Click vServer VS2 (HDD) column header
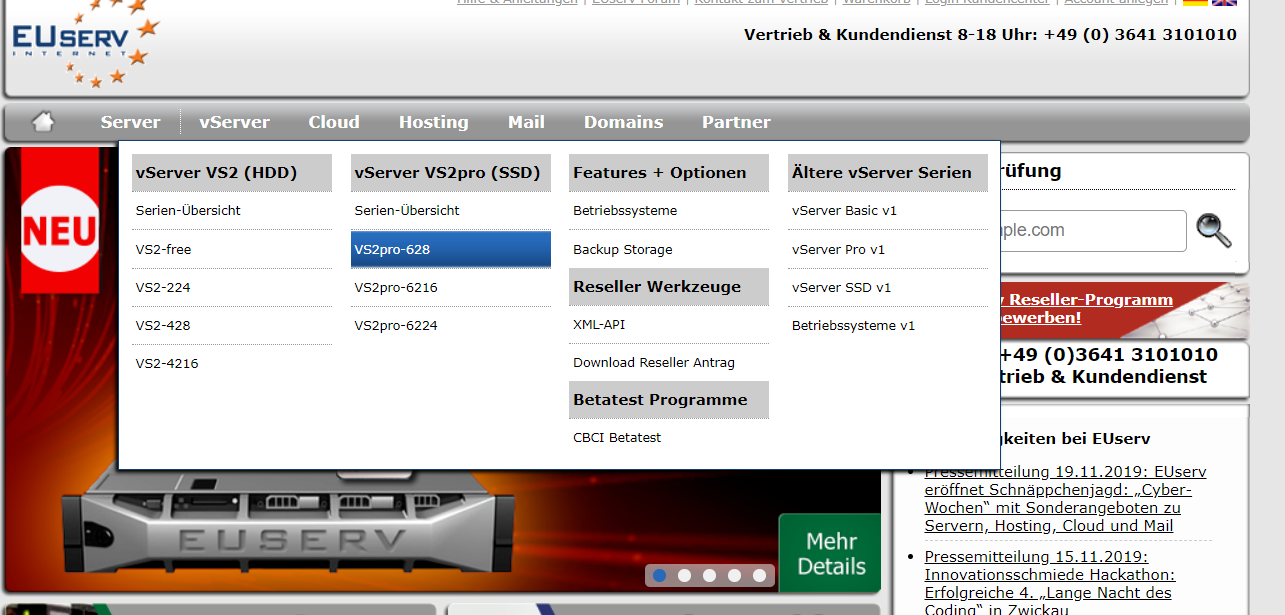This screenshot has height=615, width=1285. pyautogui.click(x=232, y=172)
